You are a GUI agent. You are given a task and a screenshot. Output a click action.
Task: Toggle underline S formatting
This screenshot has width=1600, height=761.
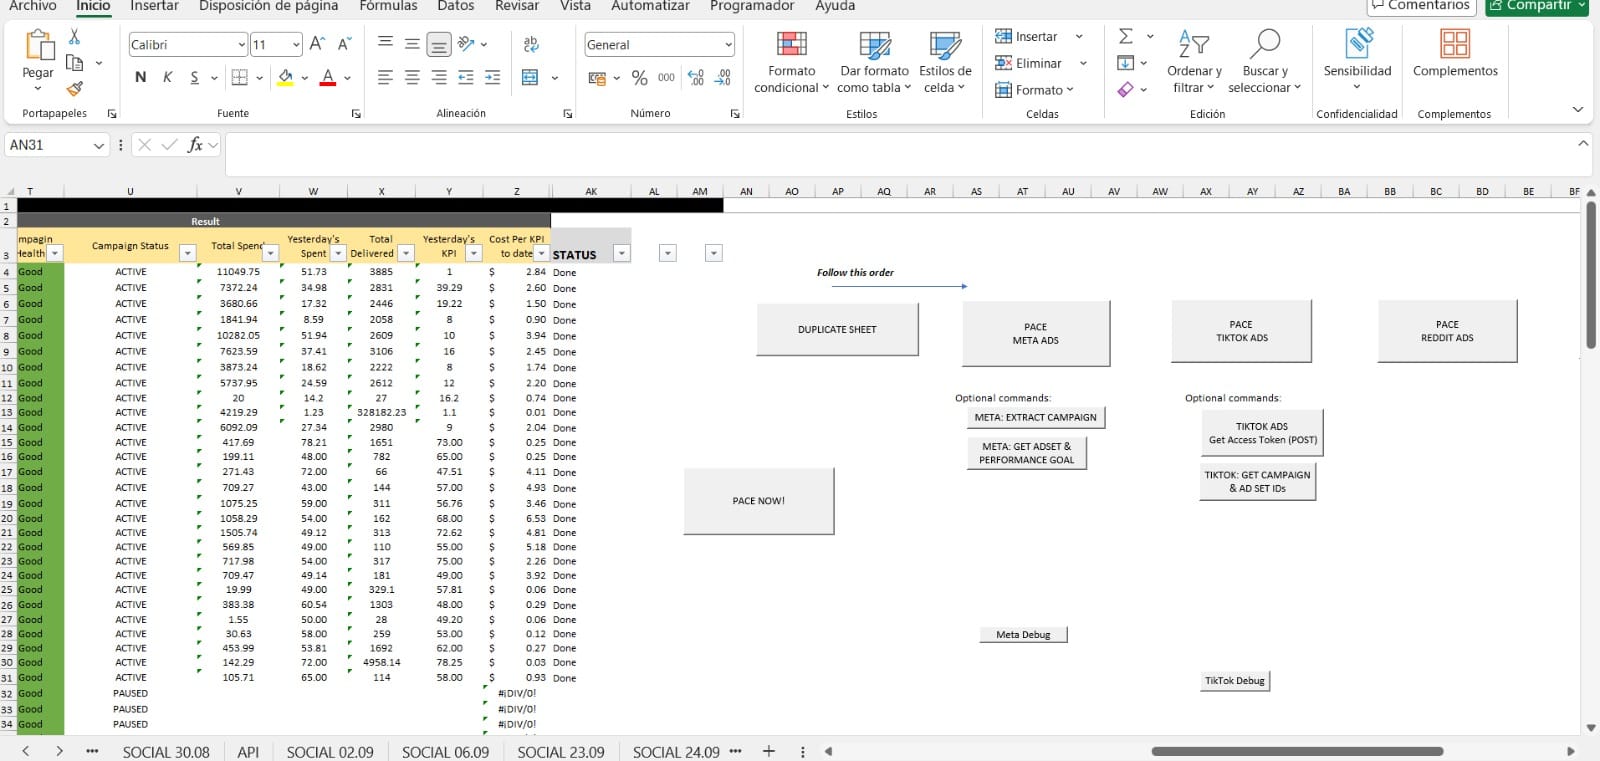pyautogui.click(x=194, y=77)
